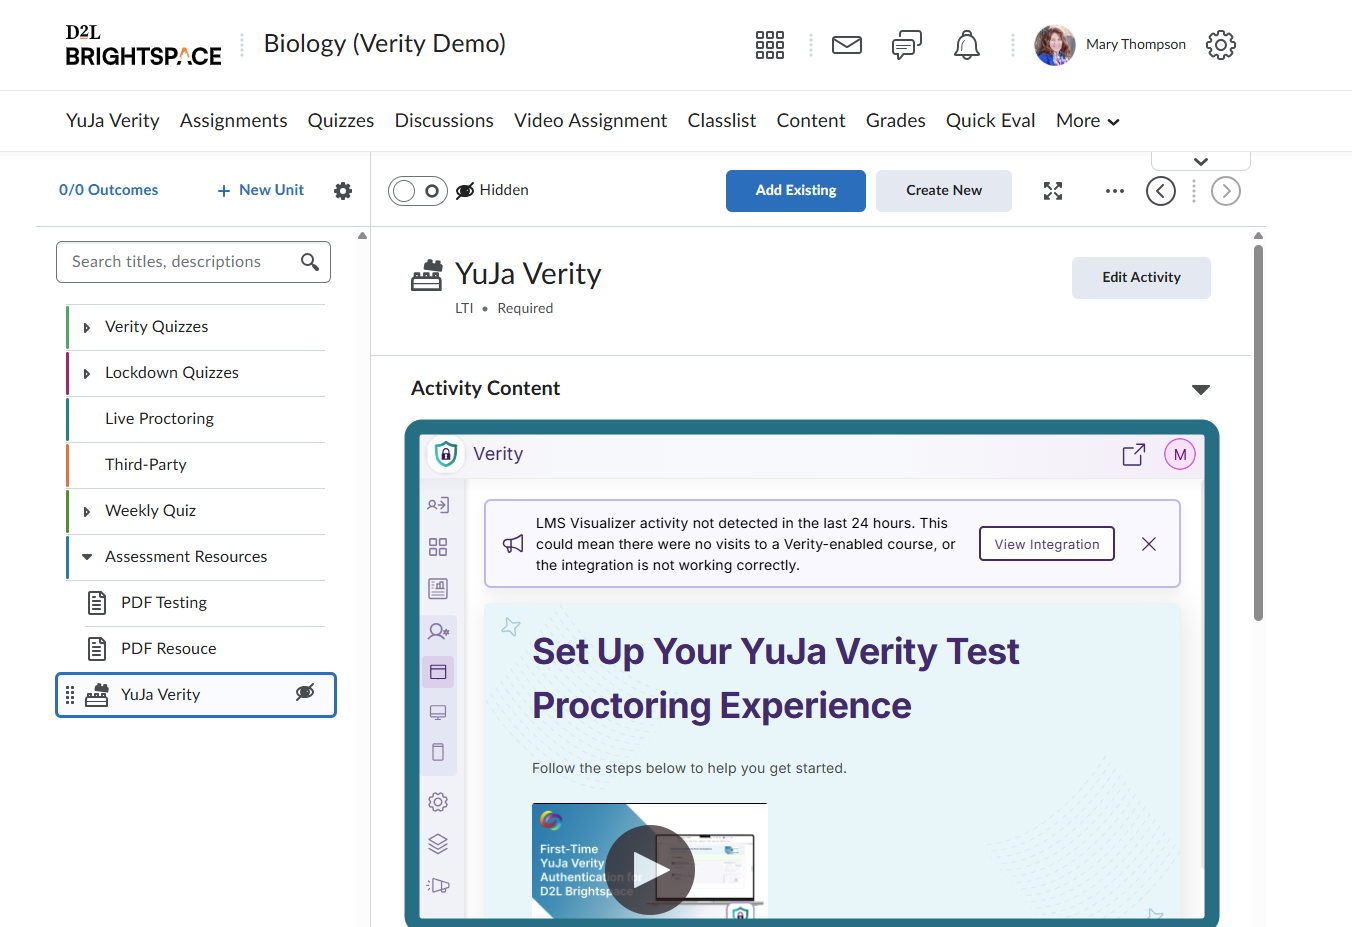Select the Third-Party unit
The image size is (1352, 927).
tap(196, 465)
